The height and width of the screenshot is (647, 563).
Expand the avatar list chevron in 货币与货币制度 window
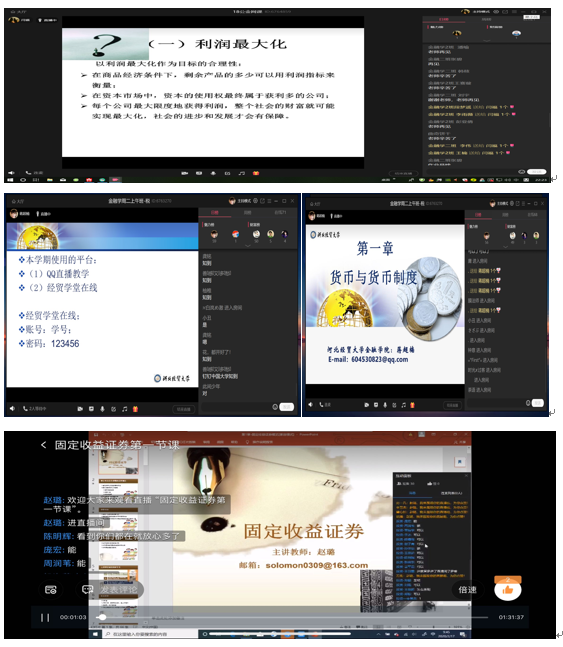tap(505, 247)
